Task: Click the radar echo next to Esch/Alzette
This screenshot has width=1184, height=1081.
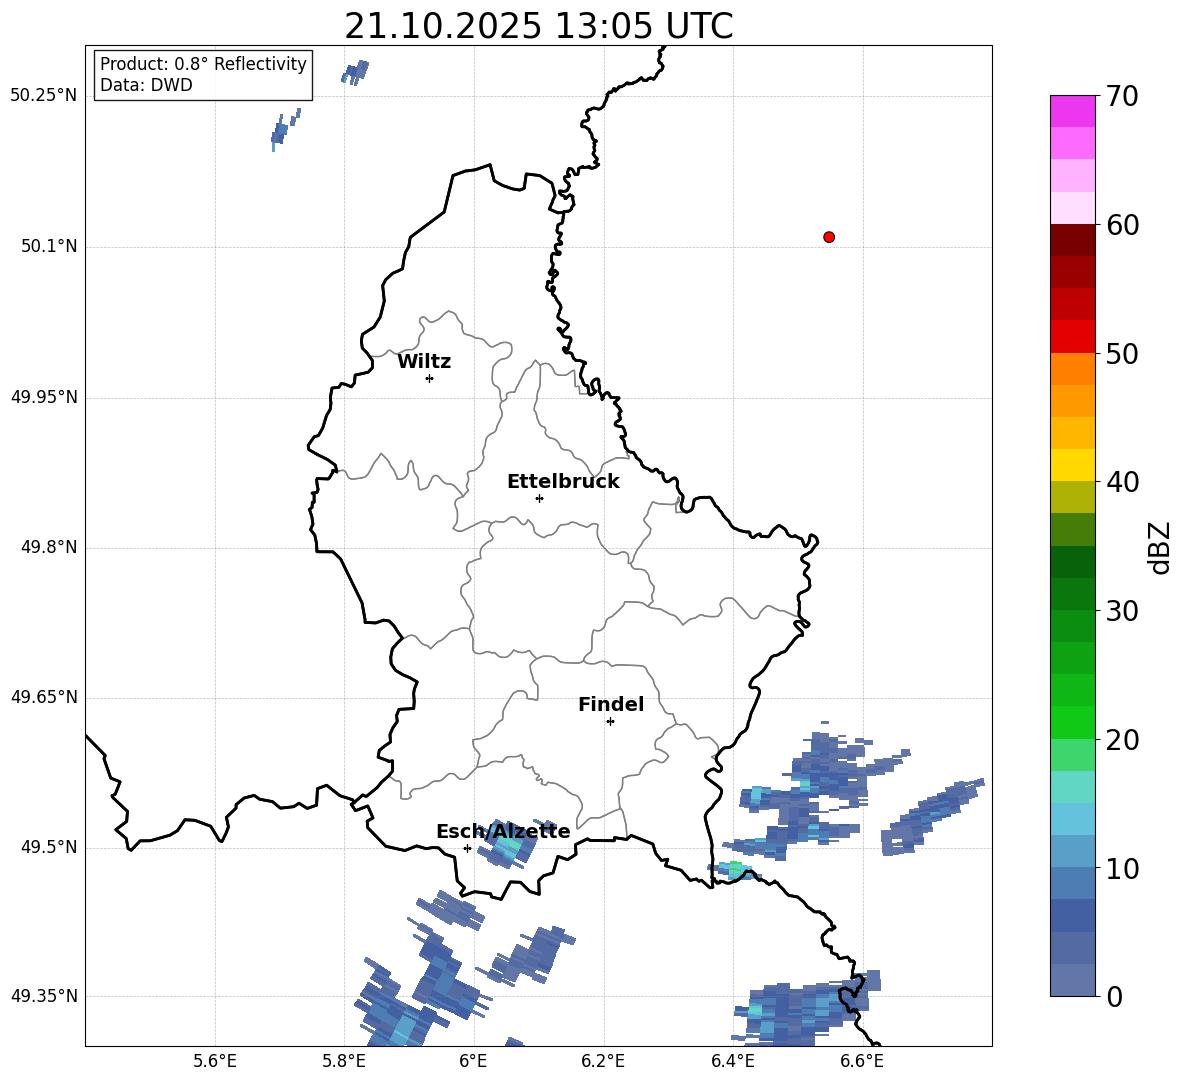Action: pyautogui.click(x=509, y=845)
